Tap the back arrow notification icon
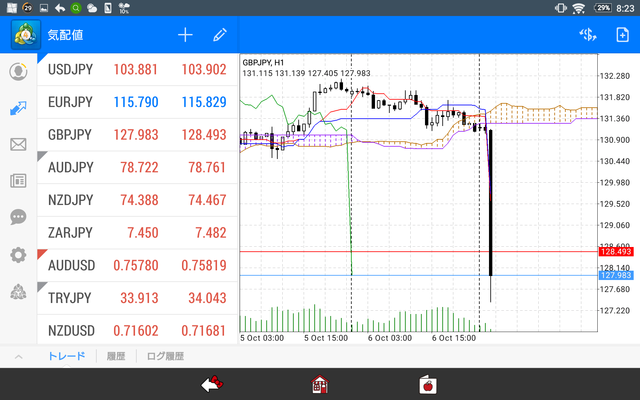Screen dimensions: 640x400 coord(60,8)
